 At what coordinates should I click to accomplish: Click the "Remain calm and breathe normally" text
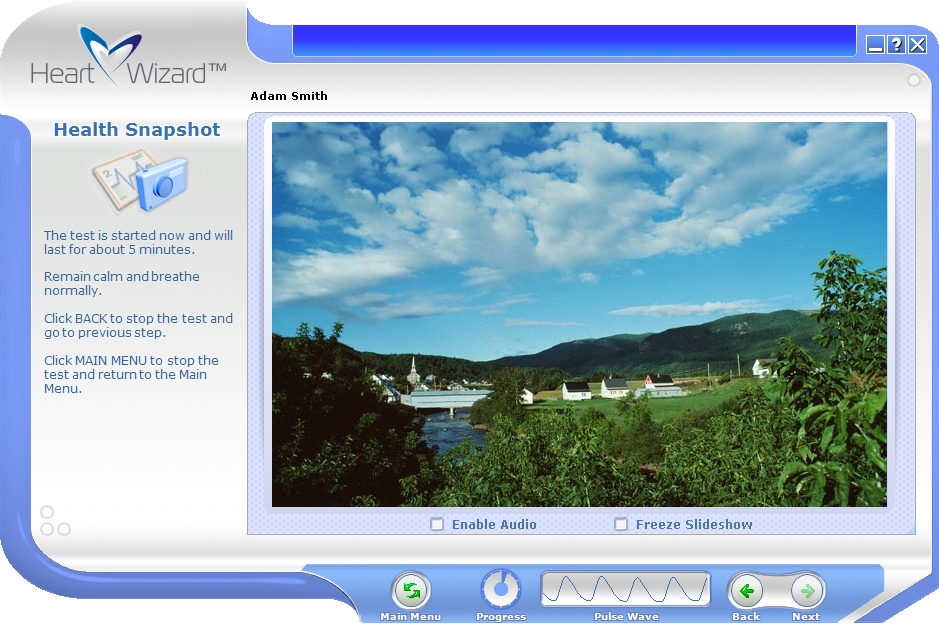(122, 283)
